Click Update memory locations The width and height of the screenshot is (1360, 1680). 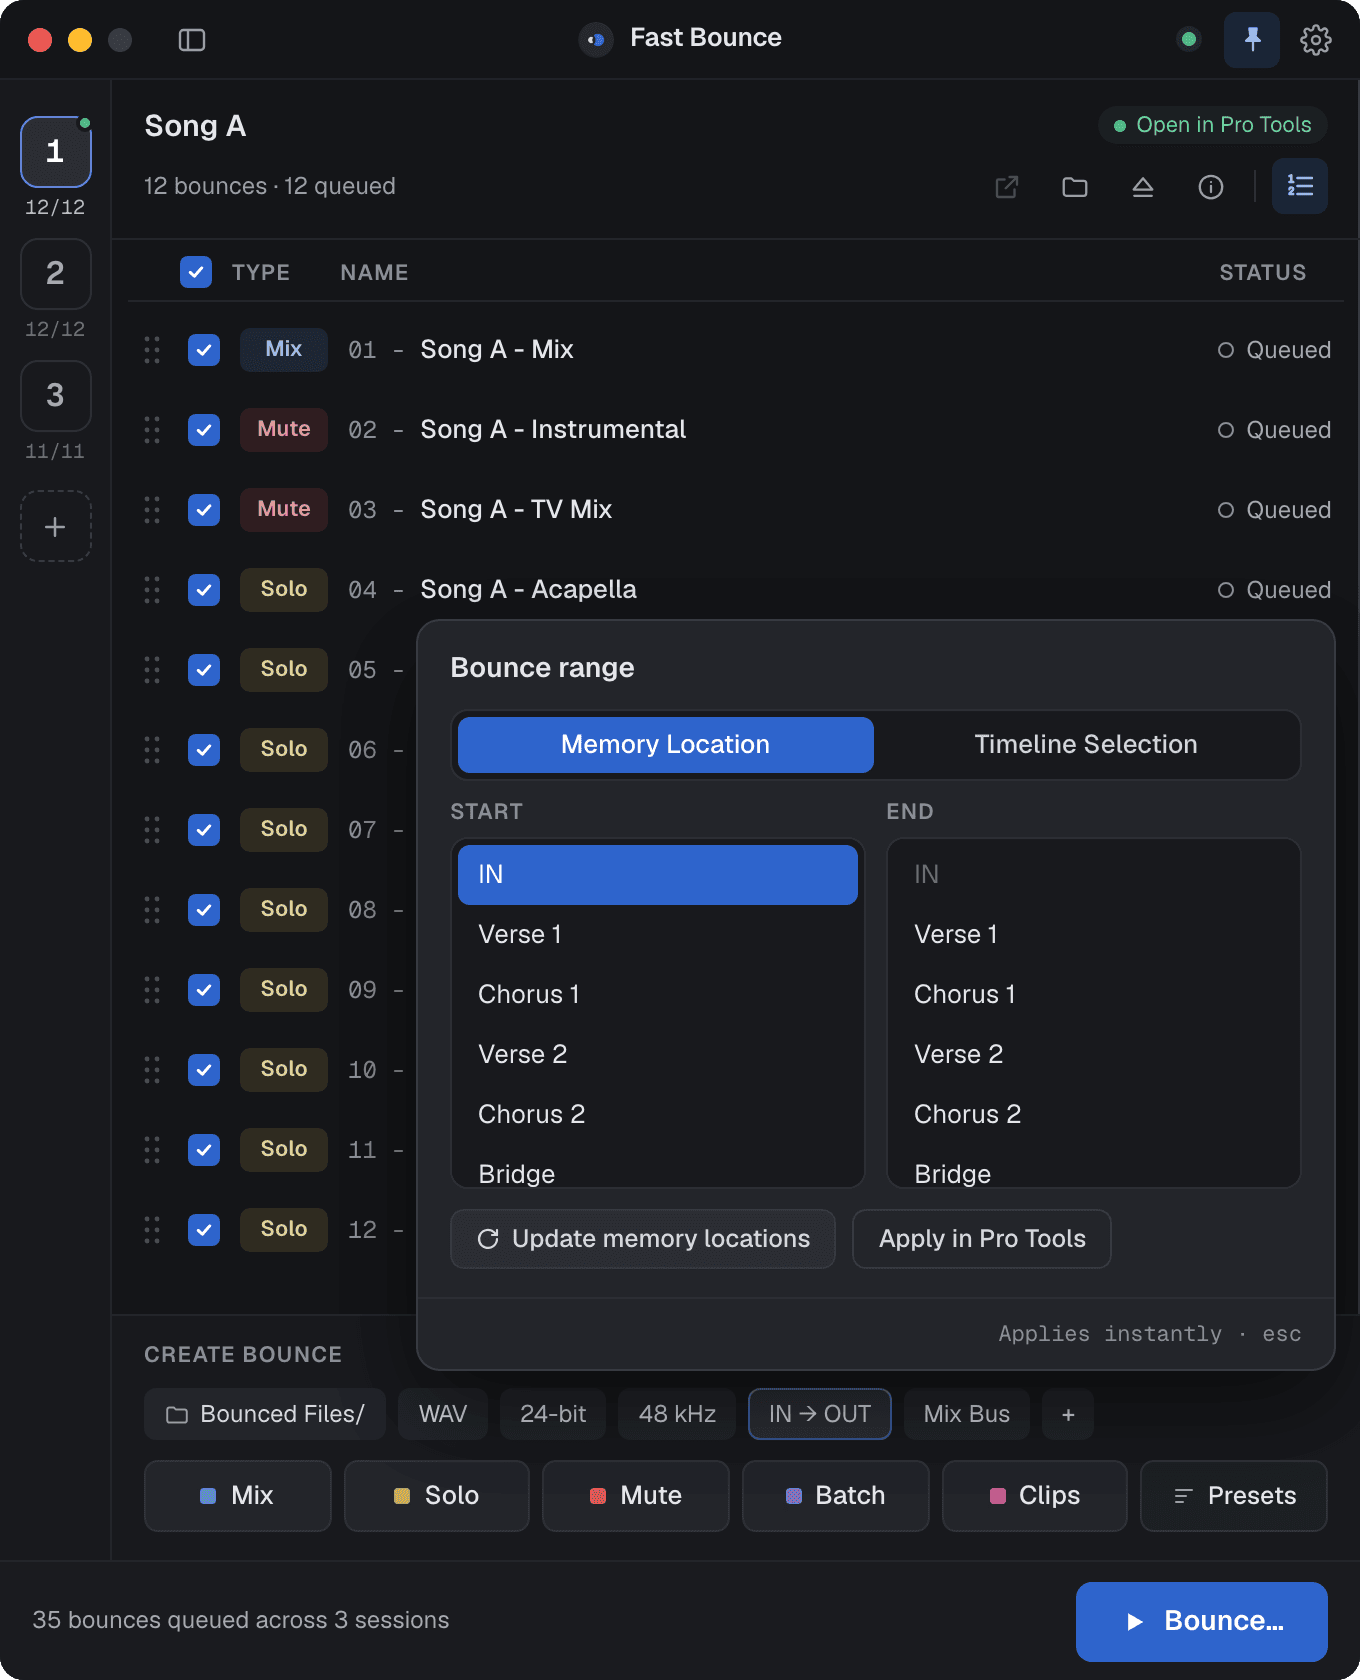[643, 1239]
